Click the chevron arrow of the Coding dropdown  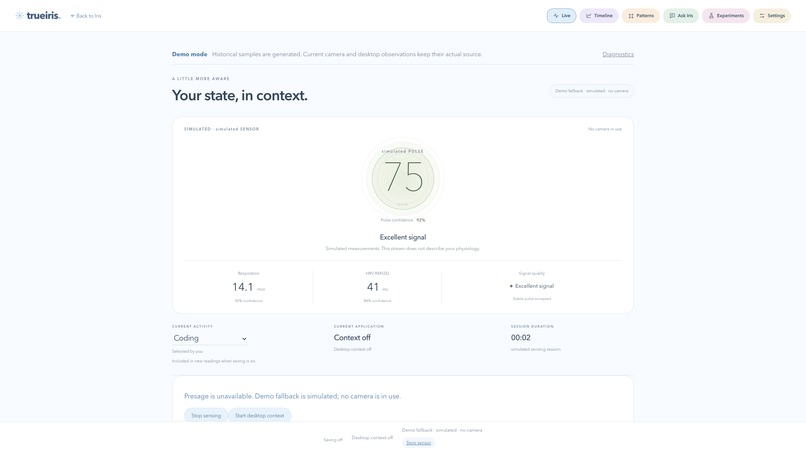pos(244,339)
